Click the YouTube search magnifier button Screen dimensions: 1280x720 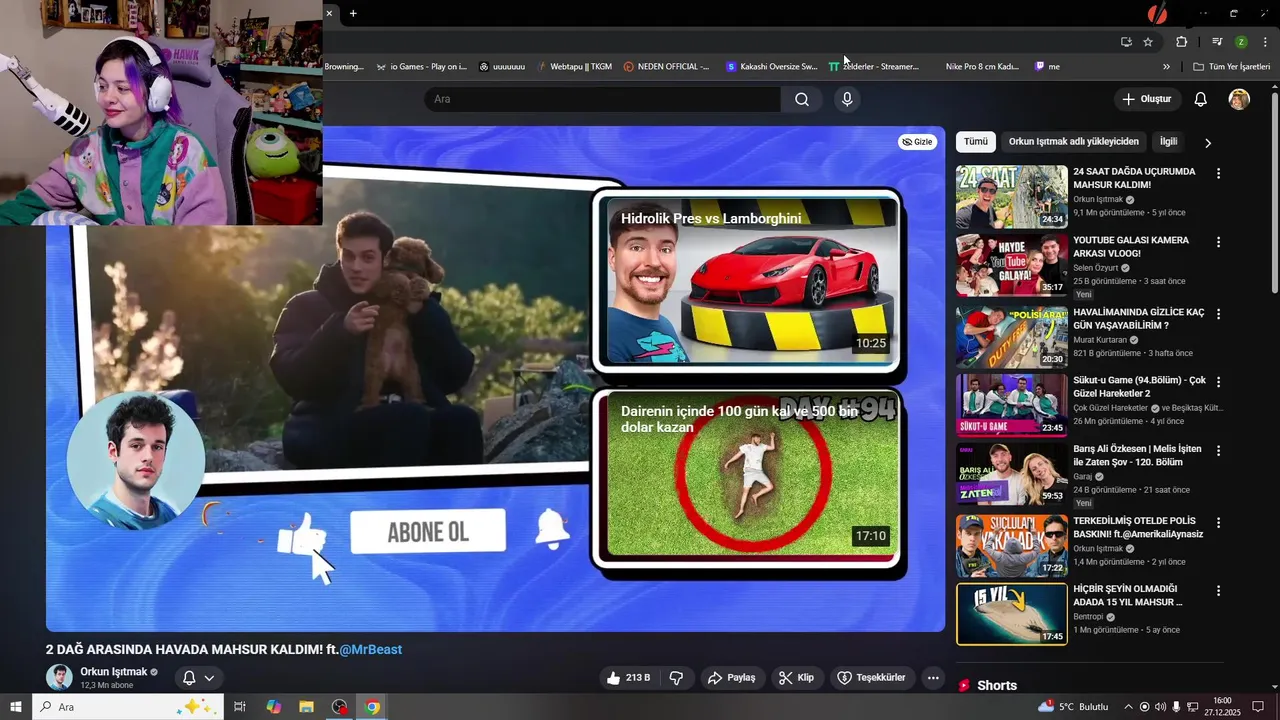[x=802, y=99]
